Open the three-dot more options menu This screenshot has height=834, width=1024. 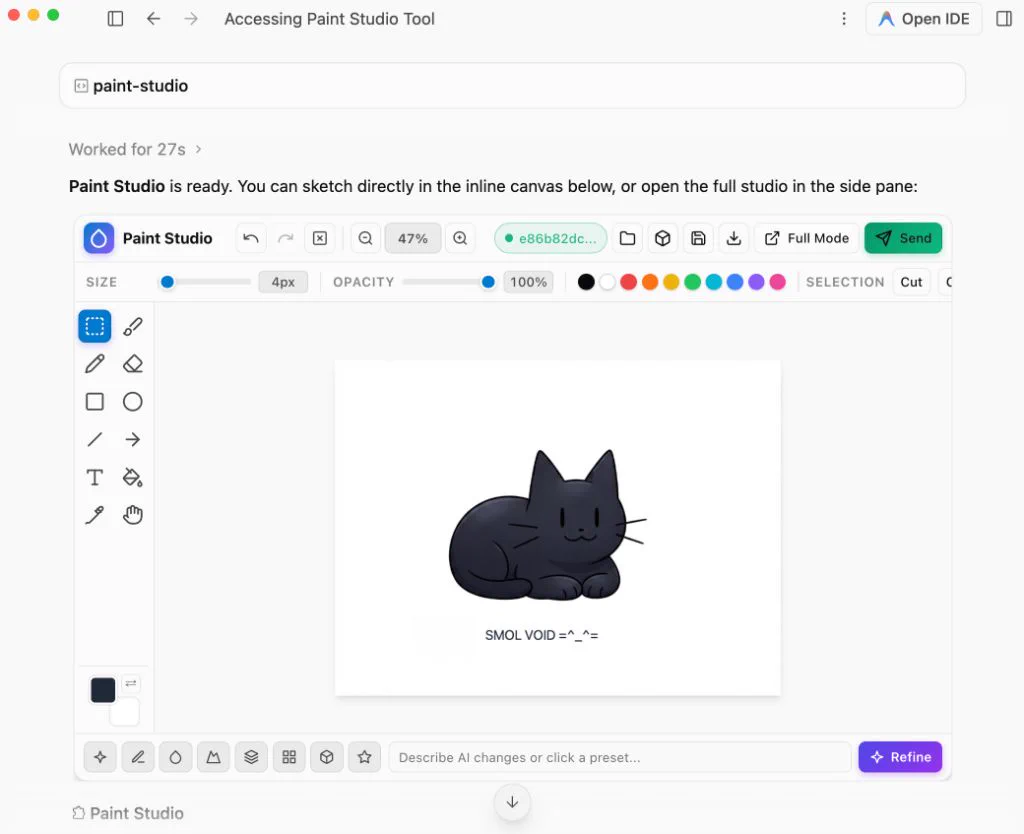coord(844,19)
